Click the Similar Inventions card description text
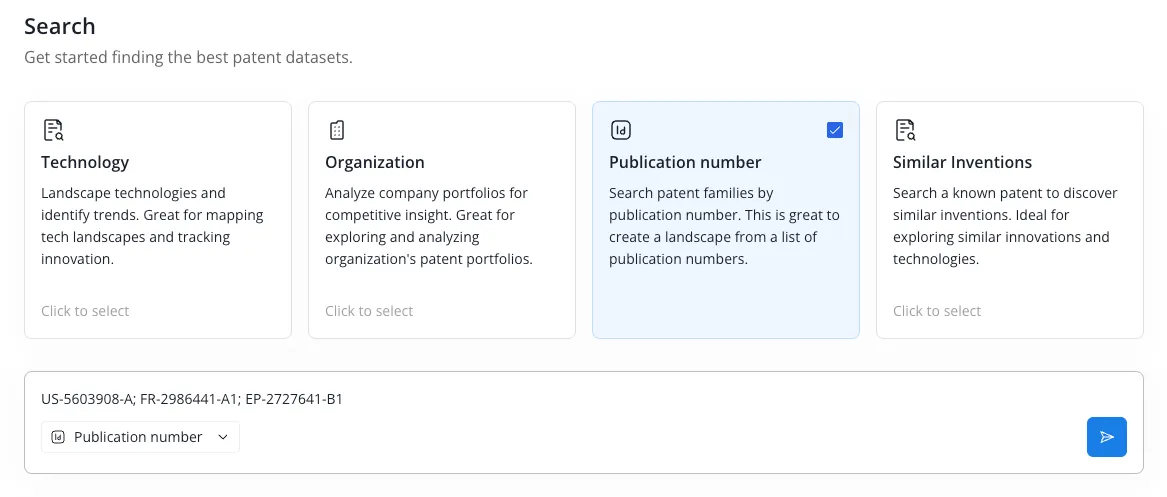This screenshot has height=497, width=1167. [1005, 226]
